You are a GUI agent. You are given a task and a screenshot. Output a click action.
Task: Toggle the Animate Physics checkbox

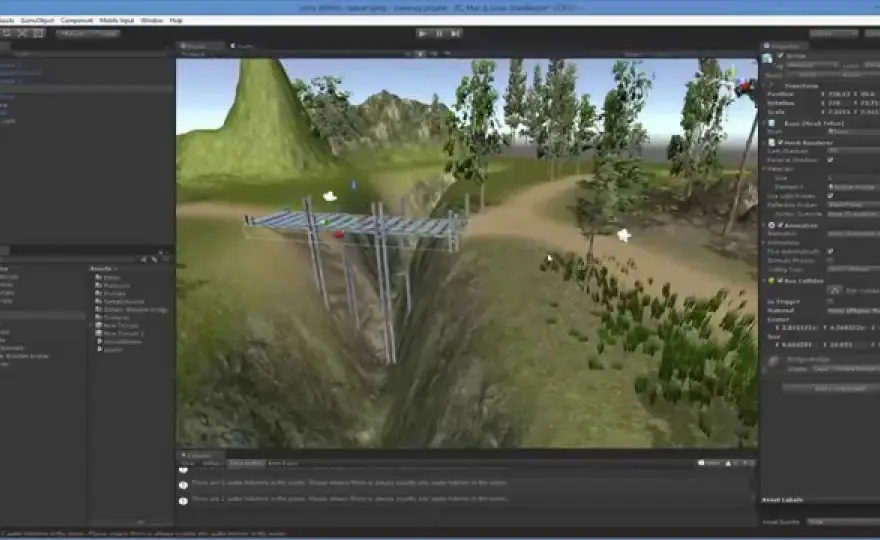point(830,260)
